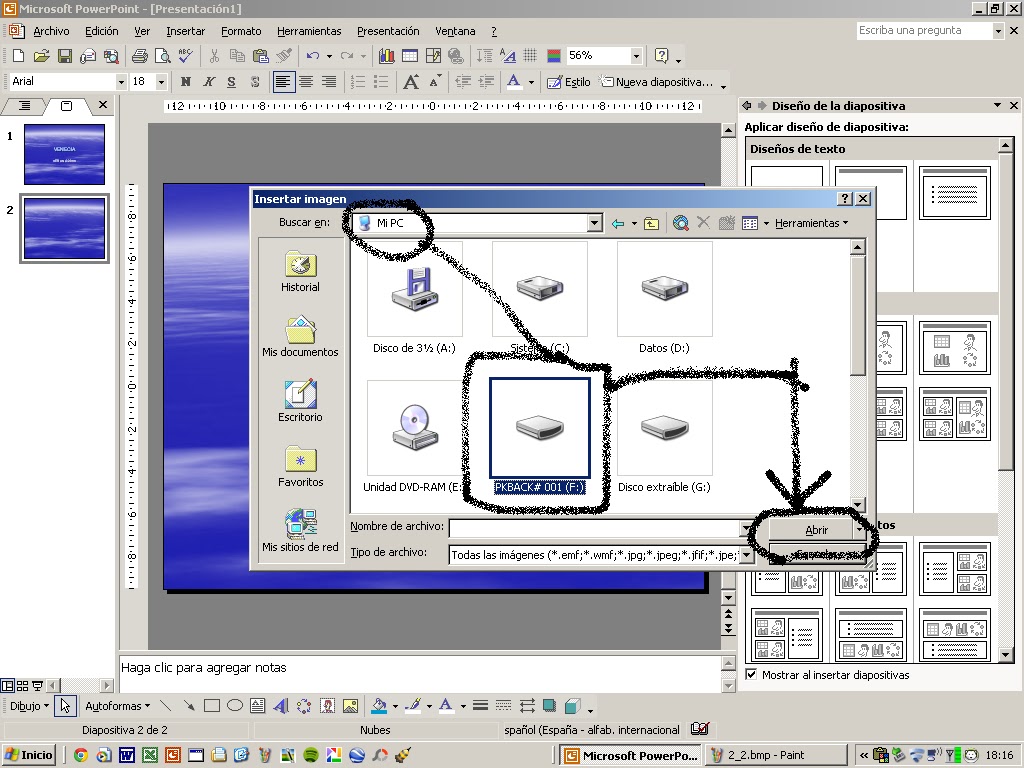Open Mis sitios de red shortcut

(300, 532)
